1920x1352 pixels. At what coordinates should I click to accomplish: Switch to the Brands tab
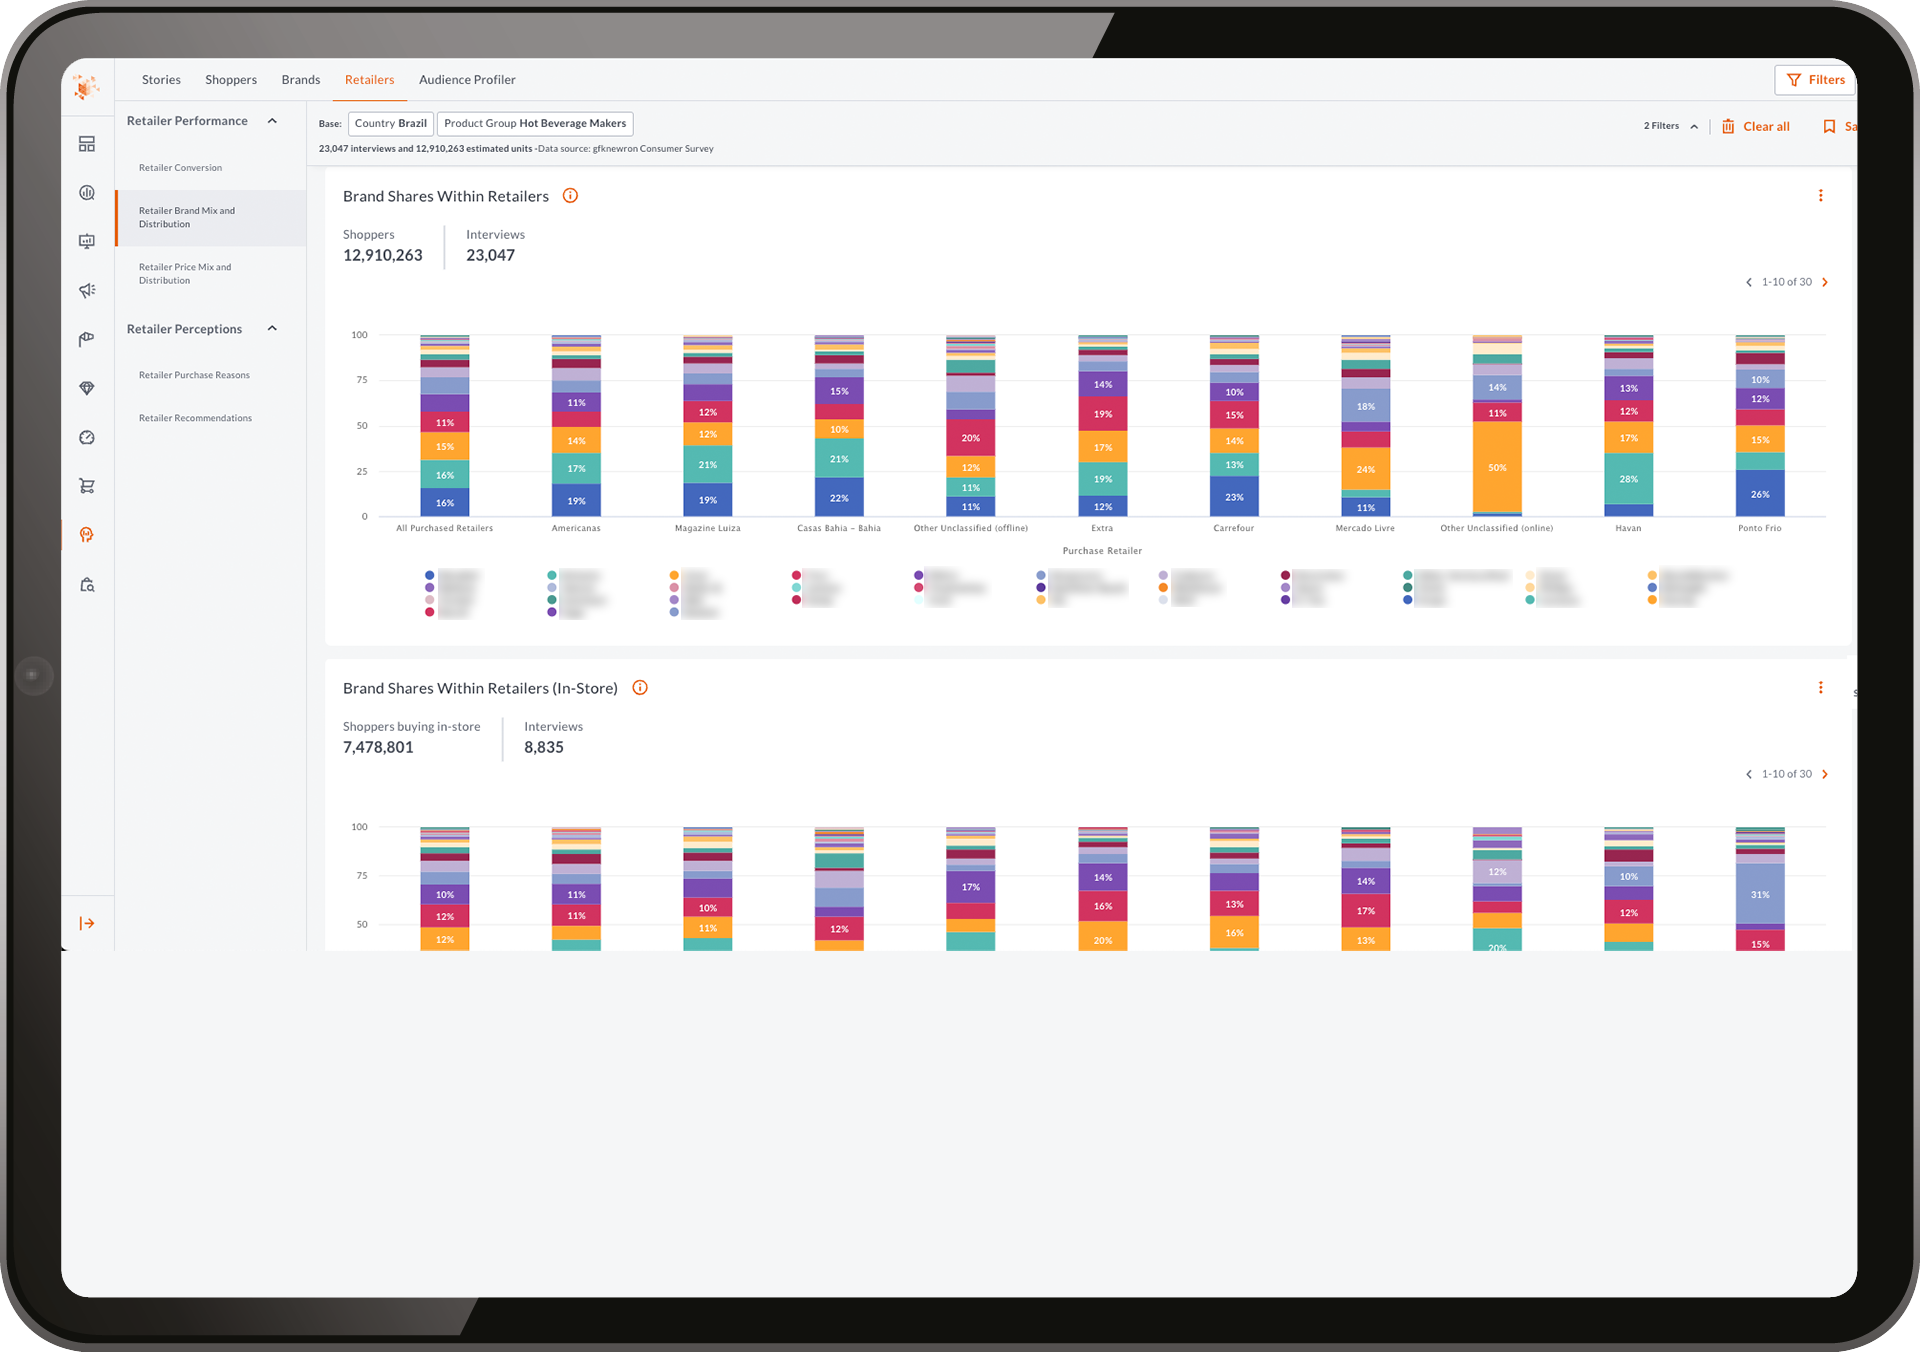coord(301,80)
